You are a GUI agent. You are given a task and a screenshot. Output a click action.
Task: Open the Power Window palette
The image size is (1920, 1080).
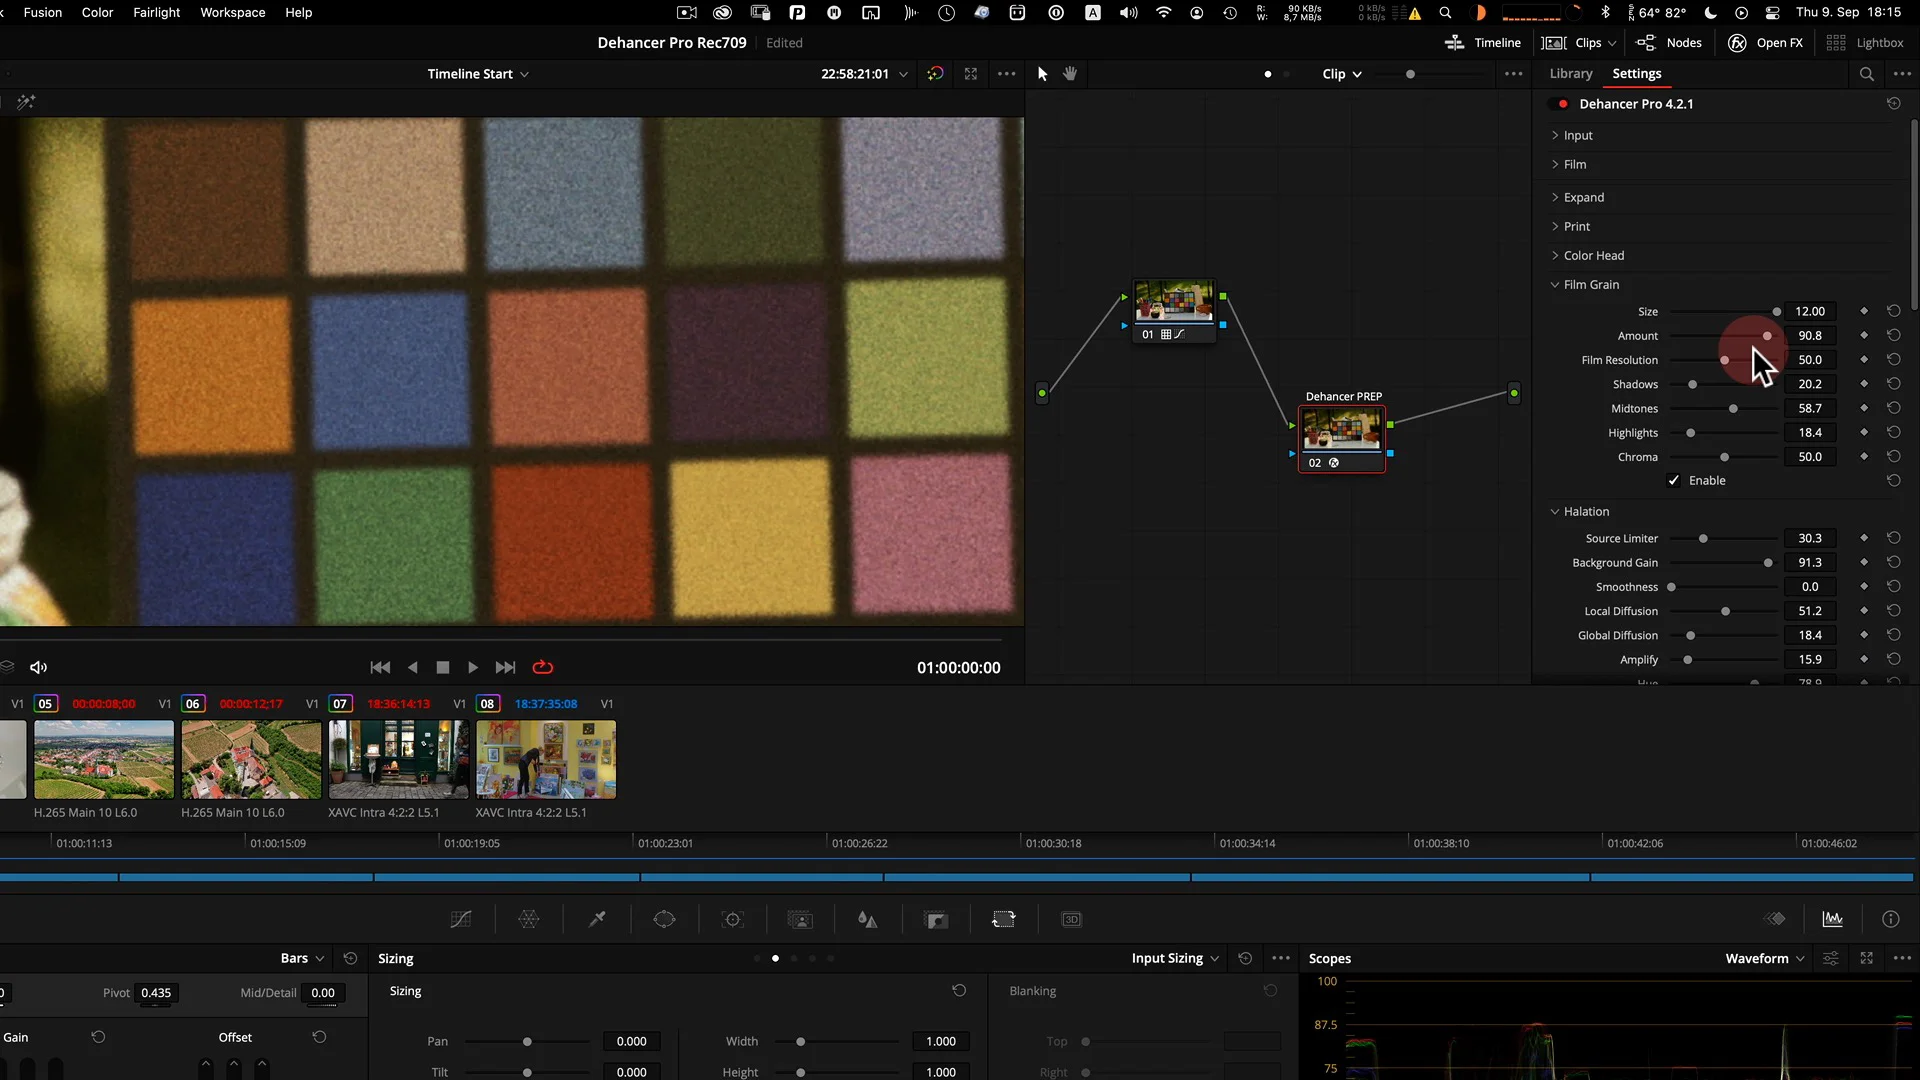click(x=664, y=919)
